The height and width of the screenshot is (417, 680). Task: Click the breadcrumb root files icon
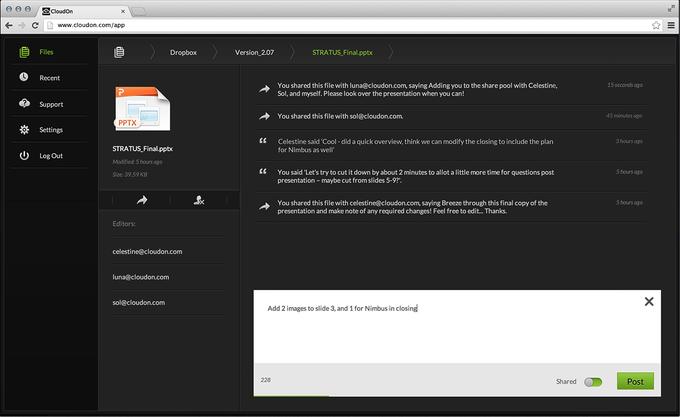pos(119,52)
